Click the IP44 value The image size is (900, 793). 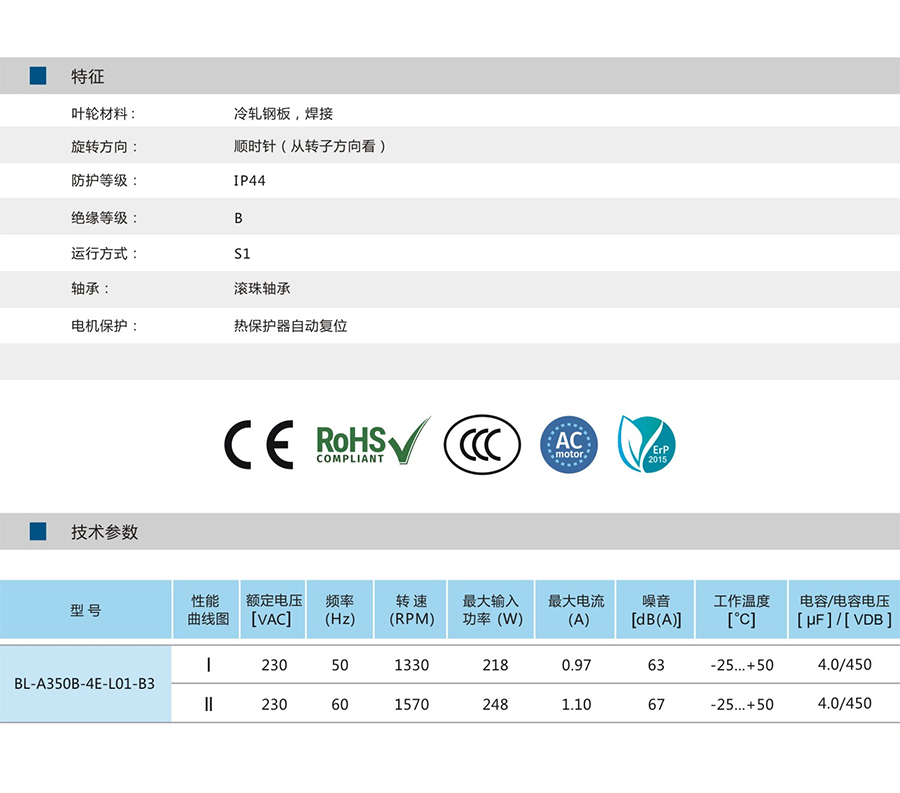[250, 181]
